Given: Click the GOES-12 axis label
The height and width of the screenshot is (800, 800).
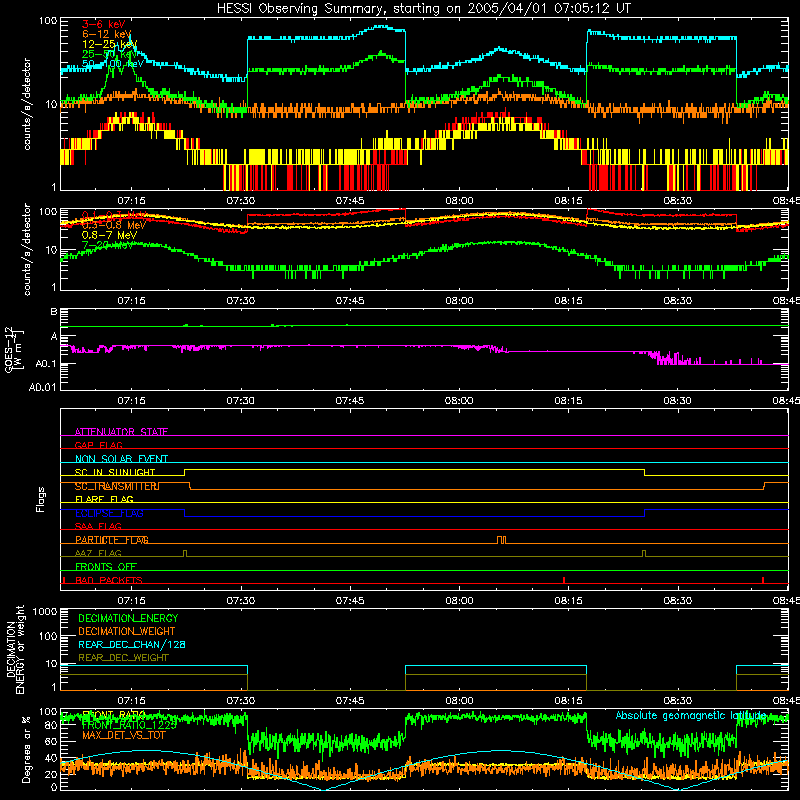Looking at the screenshot, I should pyautogui.click(x=14, y=350).
